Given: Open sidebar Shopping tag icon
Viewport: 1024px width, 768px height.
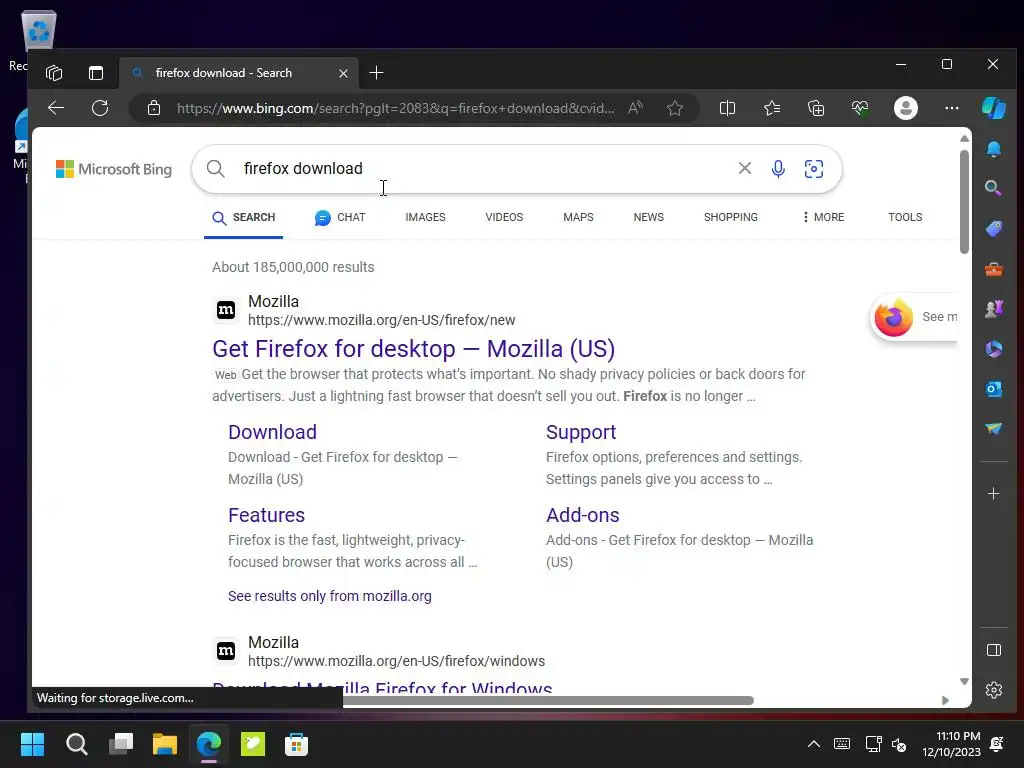Looking at the screenshot, I should tap(994, 229).
